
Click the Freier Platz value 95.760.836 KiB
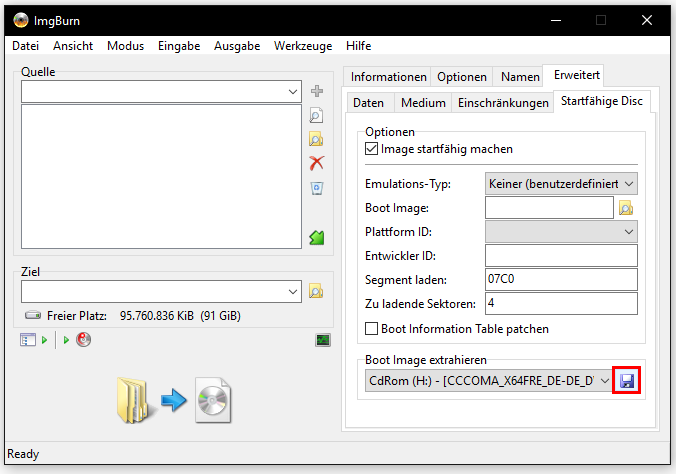pos(157,316)
